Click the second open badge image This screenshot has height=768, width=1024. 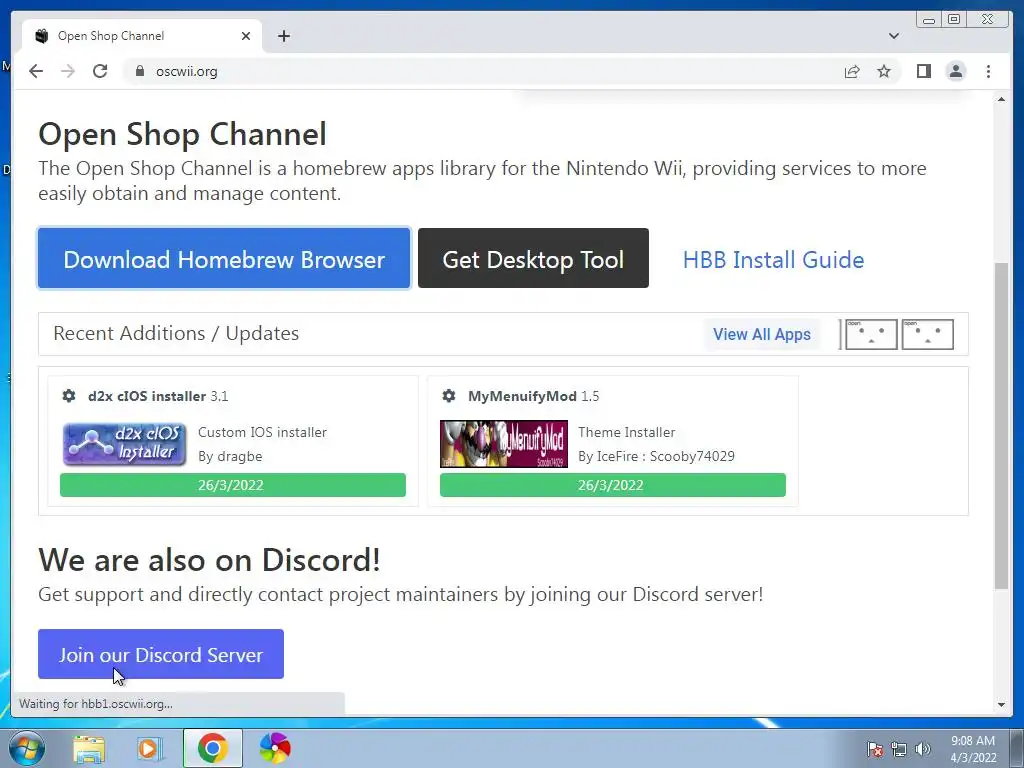(x=927, y=334)
